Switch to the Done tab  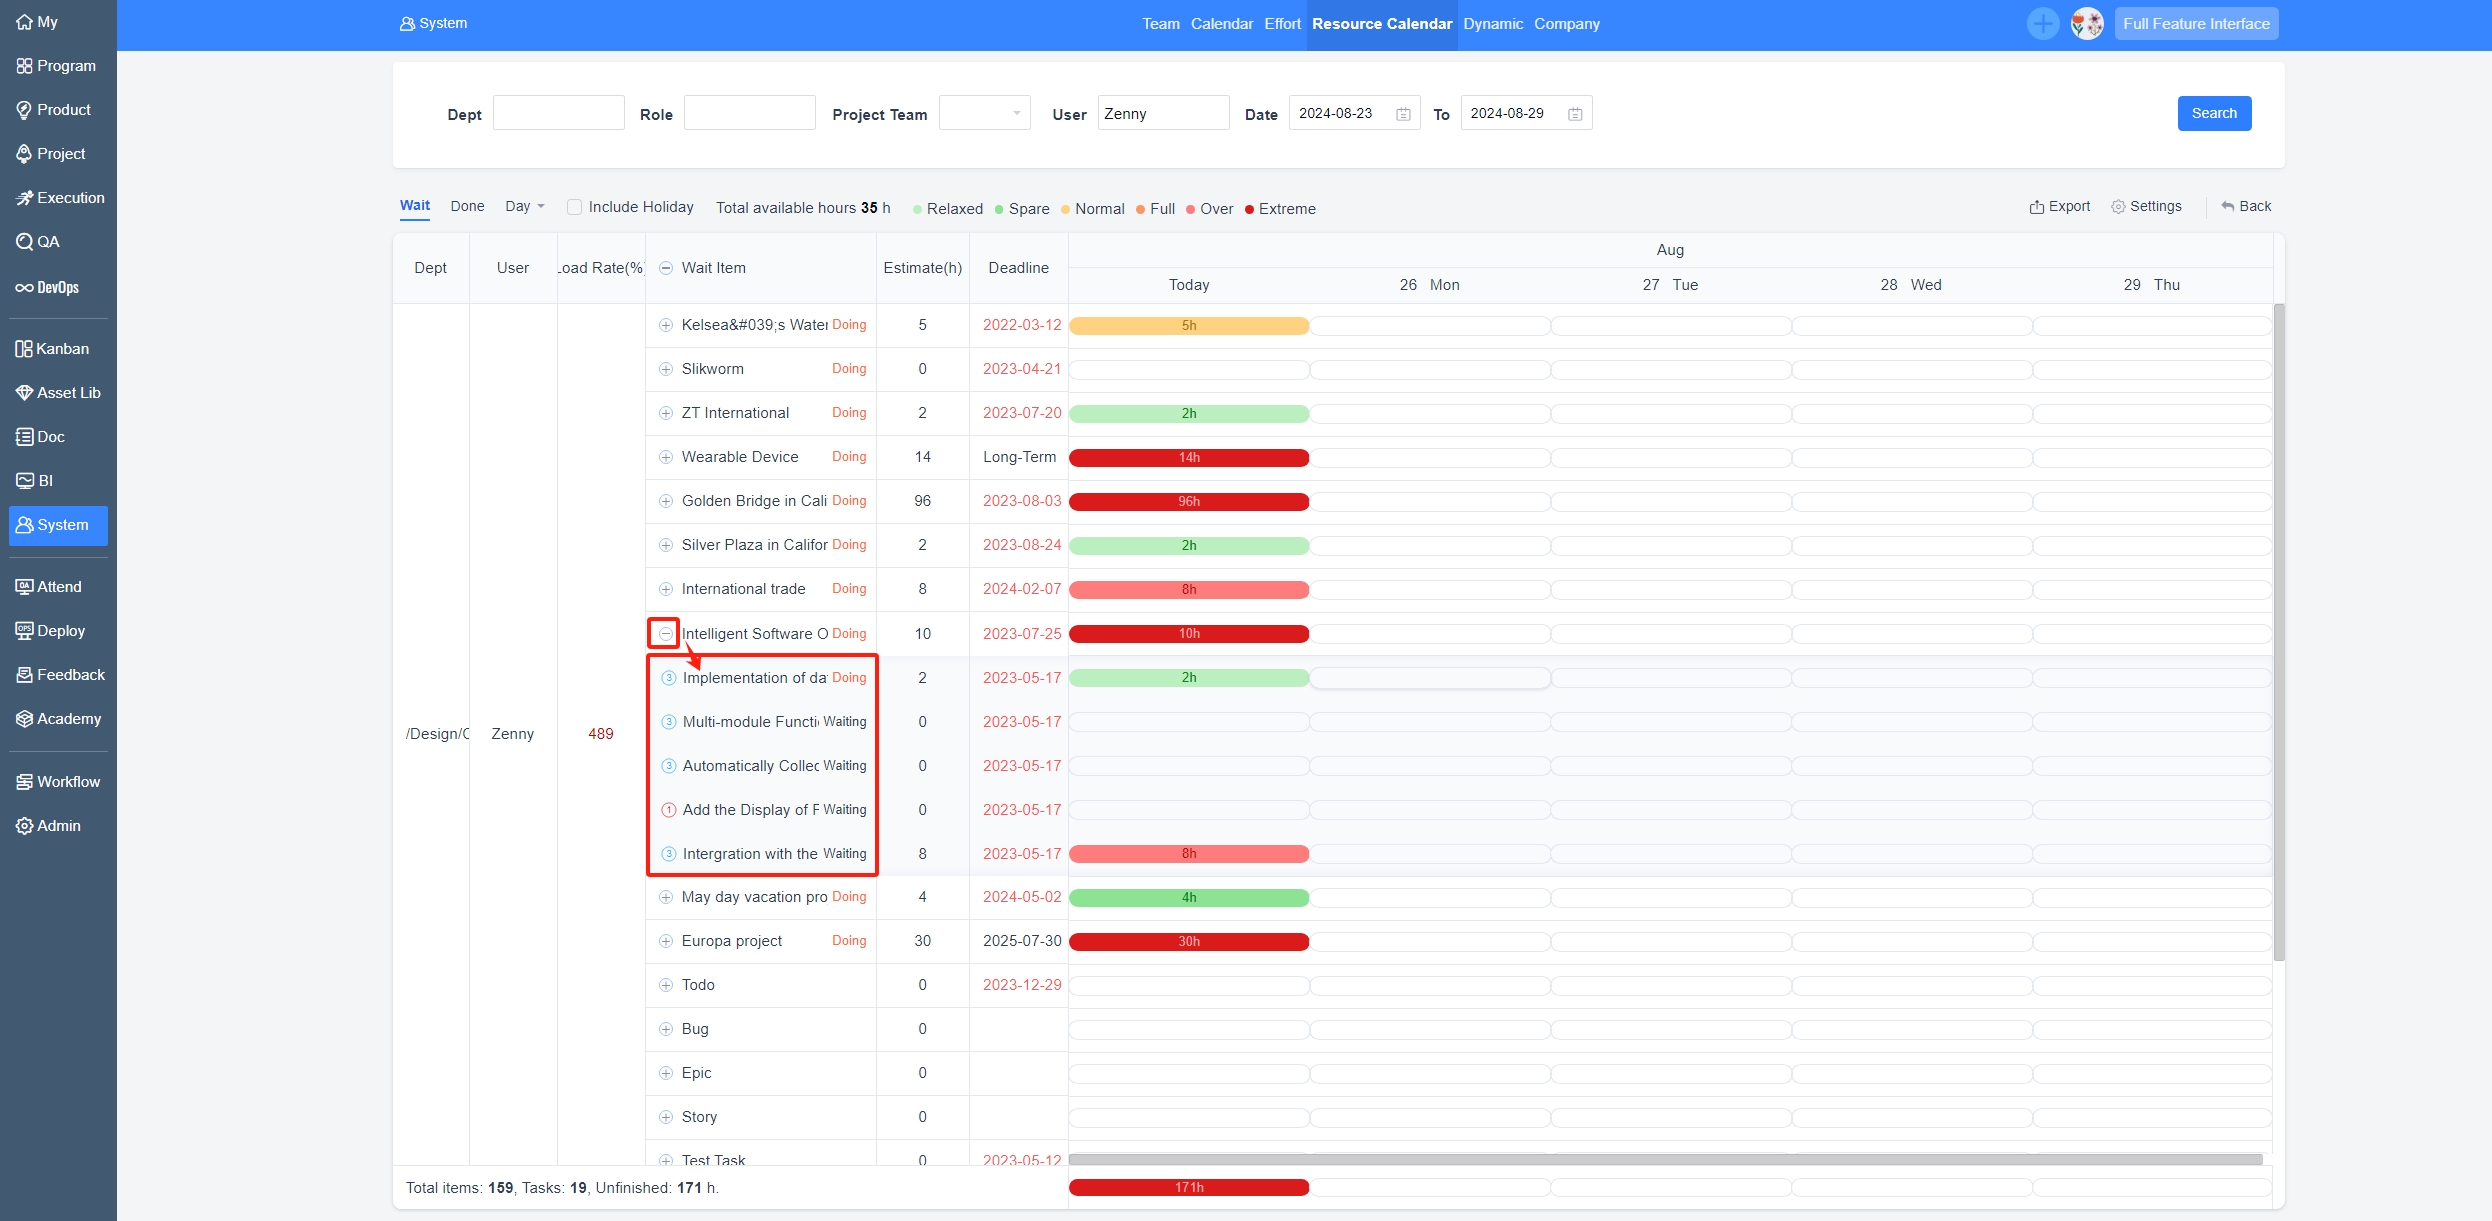tap(467, 206)
